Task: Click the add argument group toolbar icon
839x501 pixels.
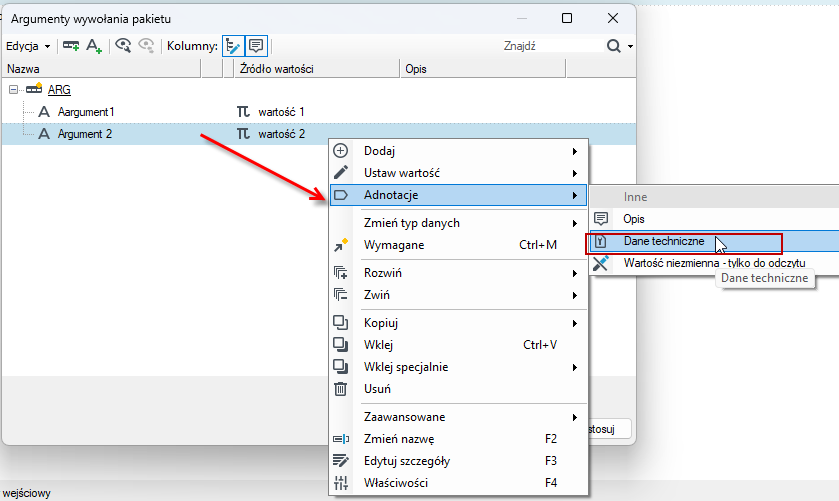Action: click(71, 46)
